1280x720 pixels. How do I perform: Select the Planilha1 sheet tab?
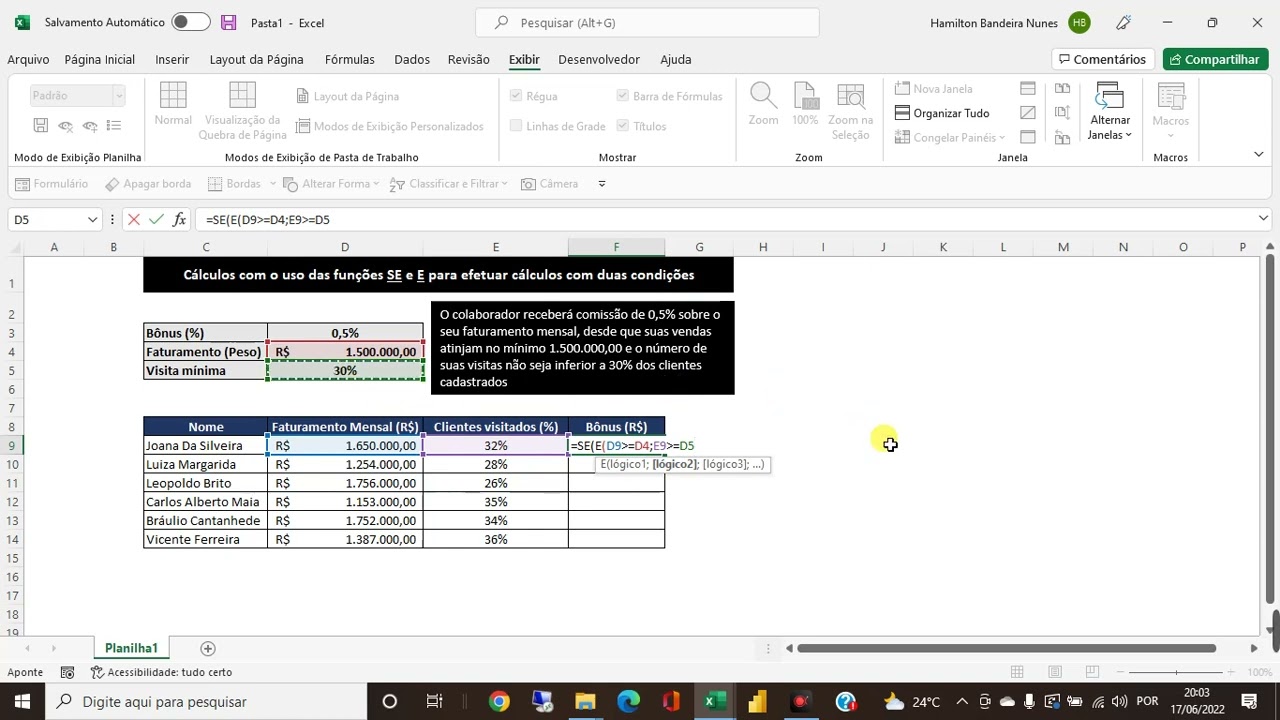pyautogui.click(x=131, y=648)
